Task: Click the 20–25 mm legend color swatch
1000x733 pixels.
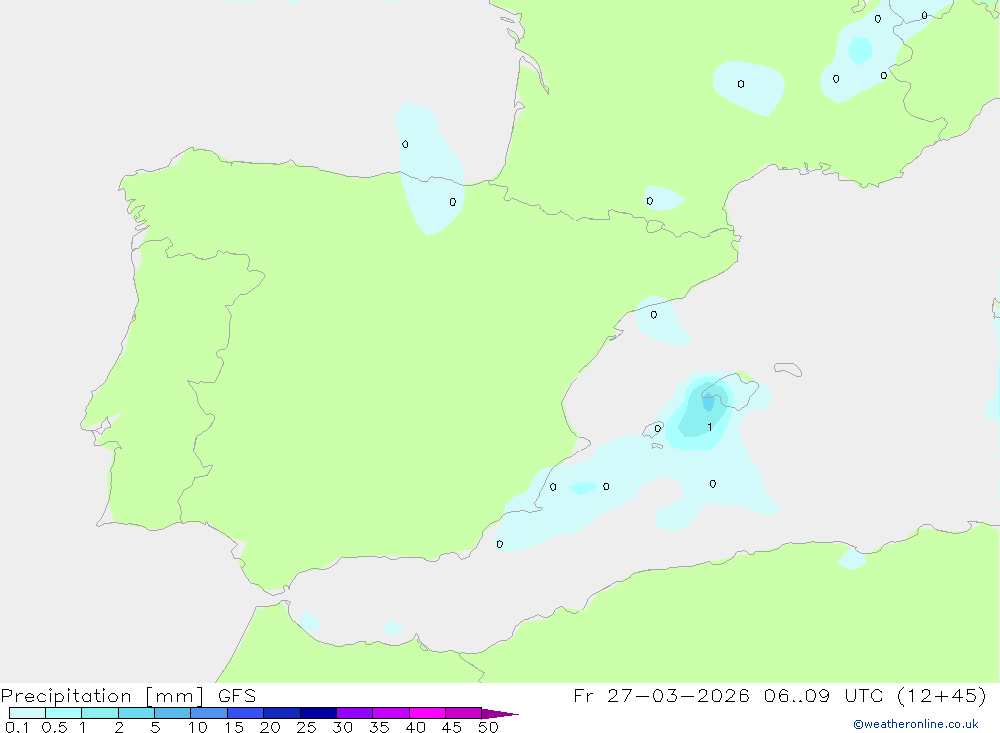Action: [282, 713]
